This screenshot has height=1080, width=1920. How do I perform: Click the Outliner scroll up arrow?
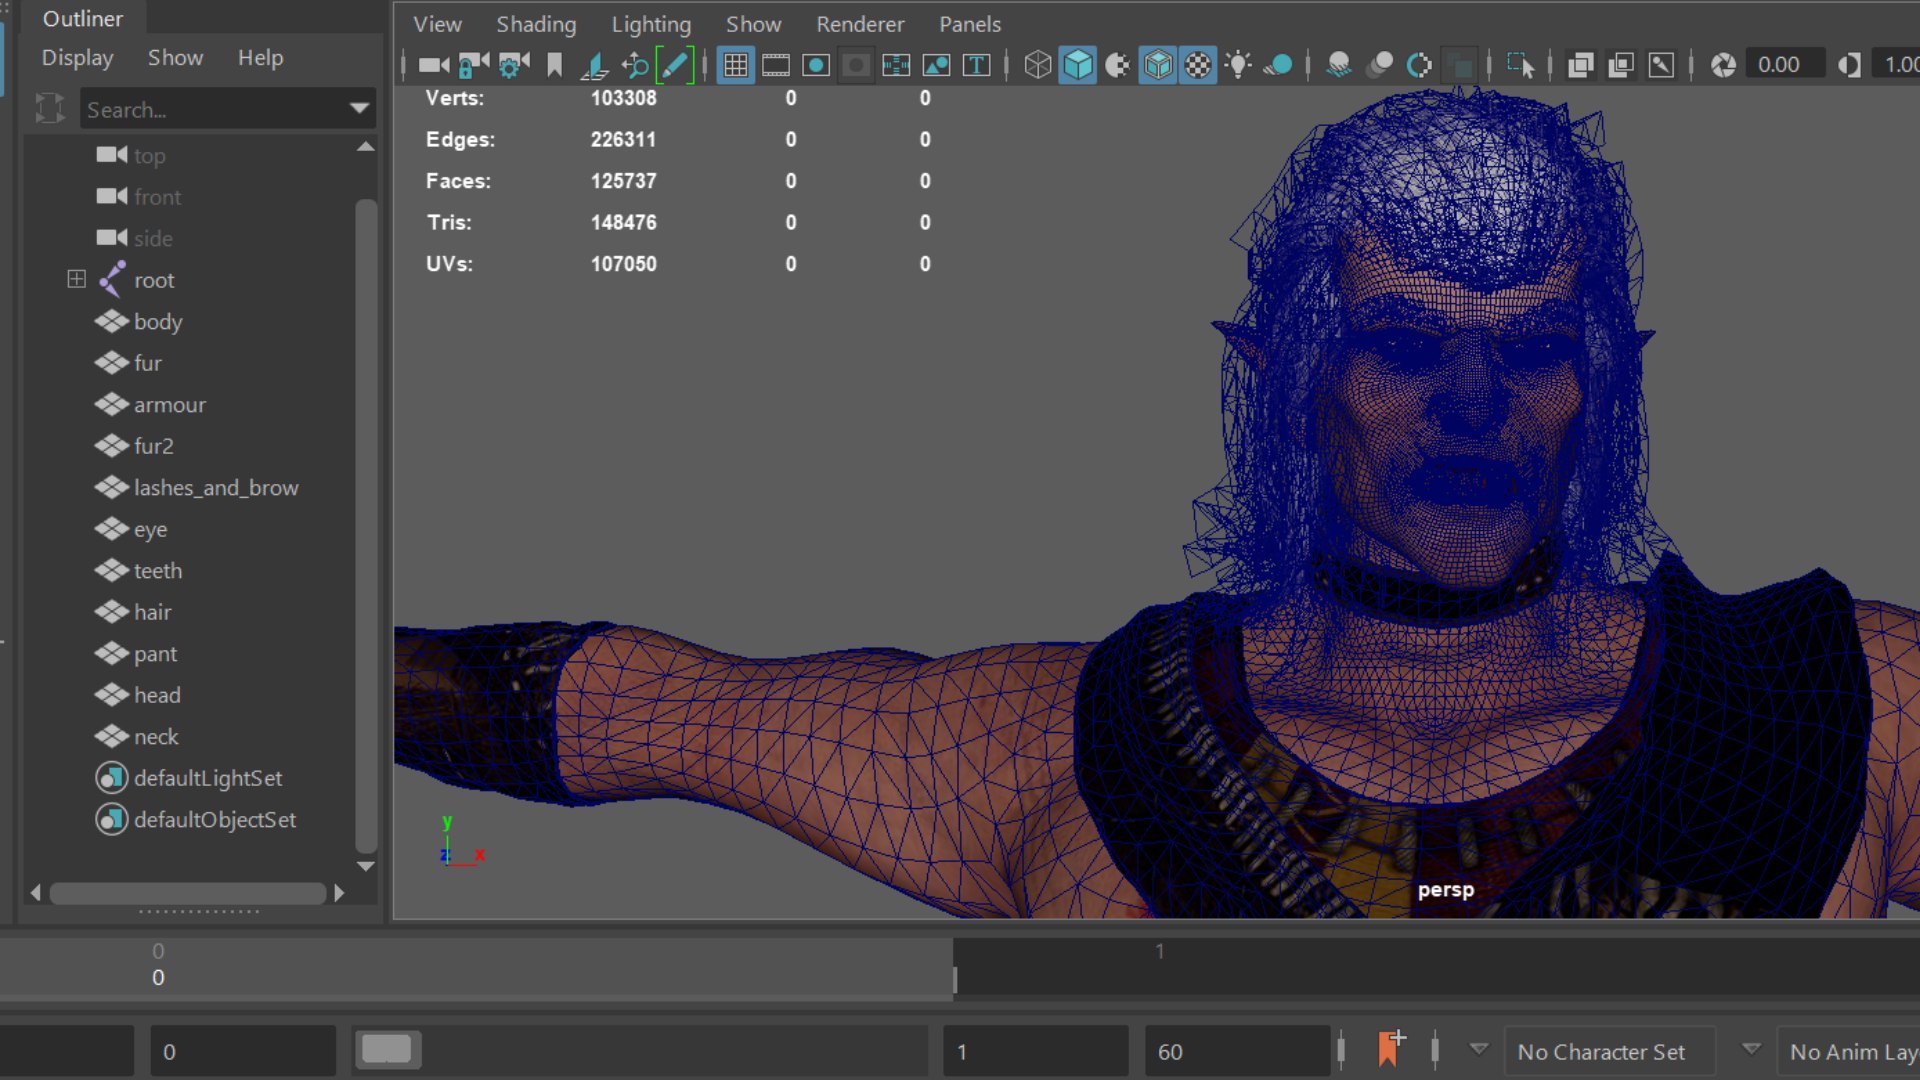pyautogui.click(x=366, y=147)
